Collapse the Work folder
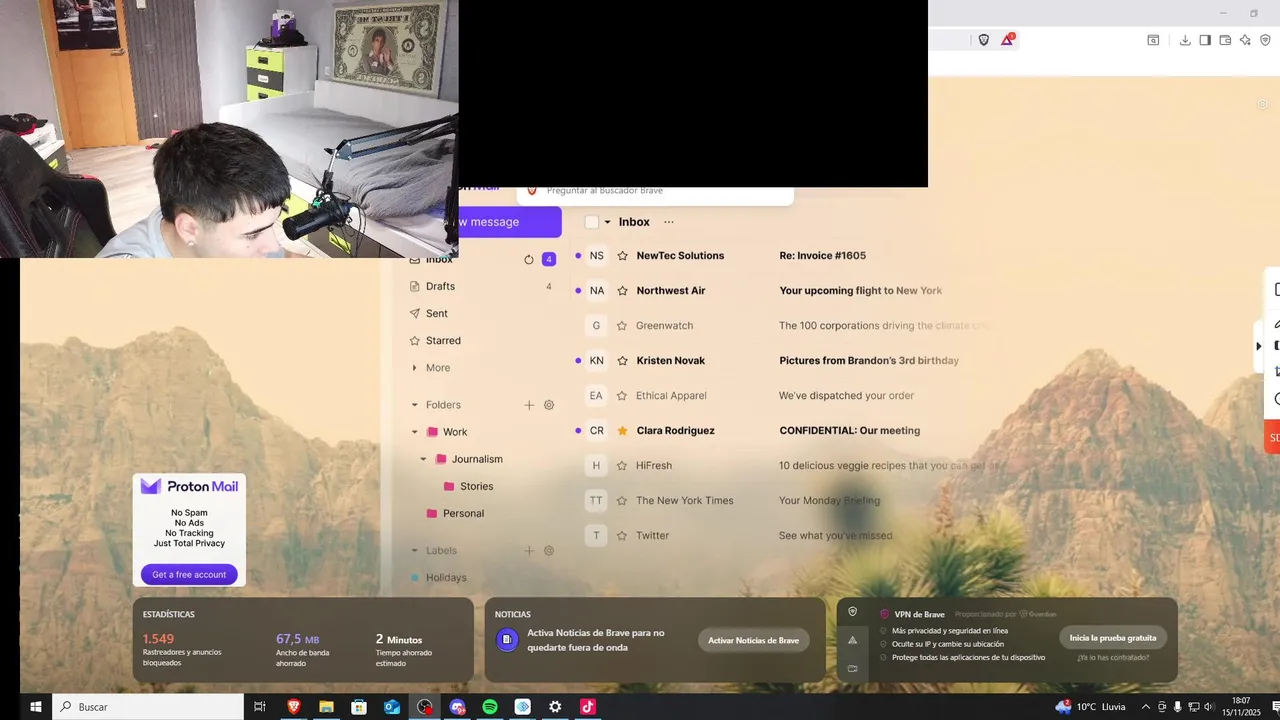This screenshot has height=720, width=1280. point(414,432)
